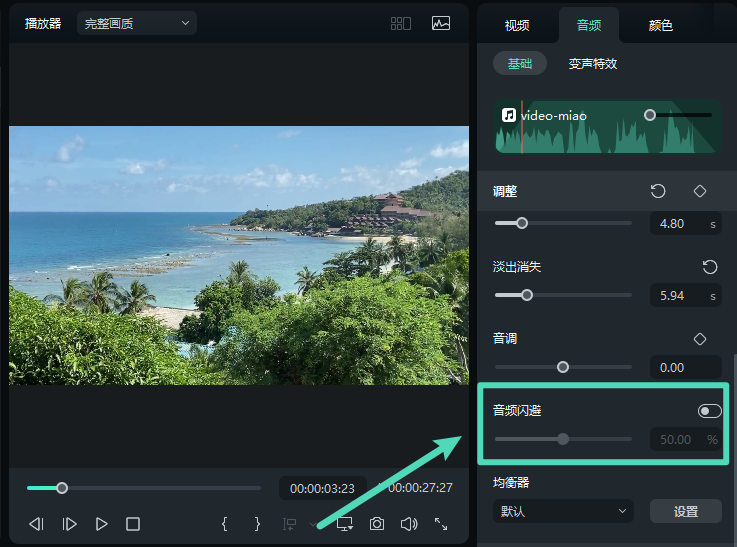
Task: Mark out point with right brace icon
Action: tap(257, 524)
